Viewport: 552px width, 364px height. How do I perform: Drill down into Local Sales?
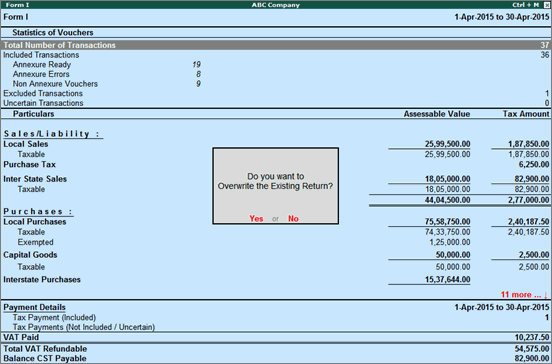pyautogui.click(x=276, y=144)
